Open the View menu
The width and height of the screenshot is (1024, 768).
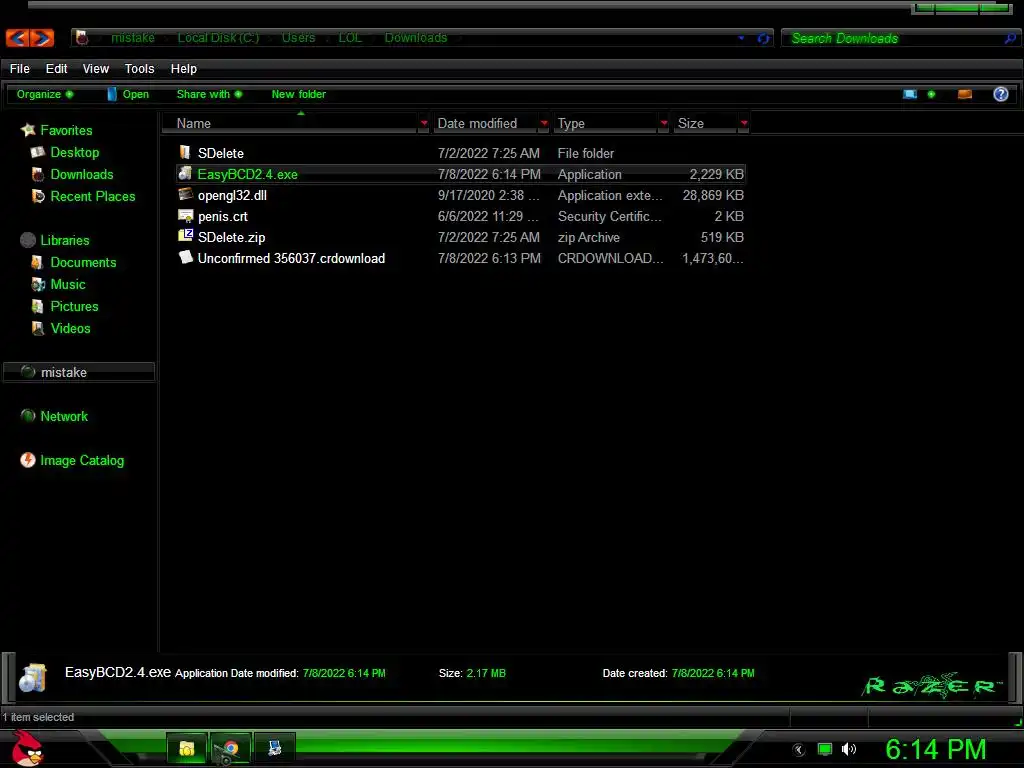[95, 69]
